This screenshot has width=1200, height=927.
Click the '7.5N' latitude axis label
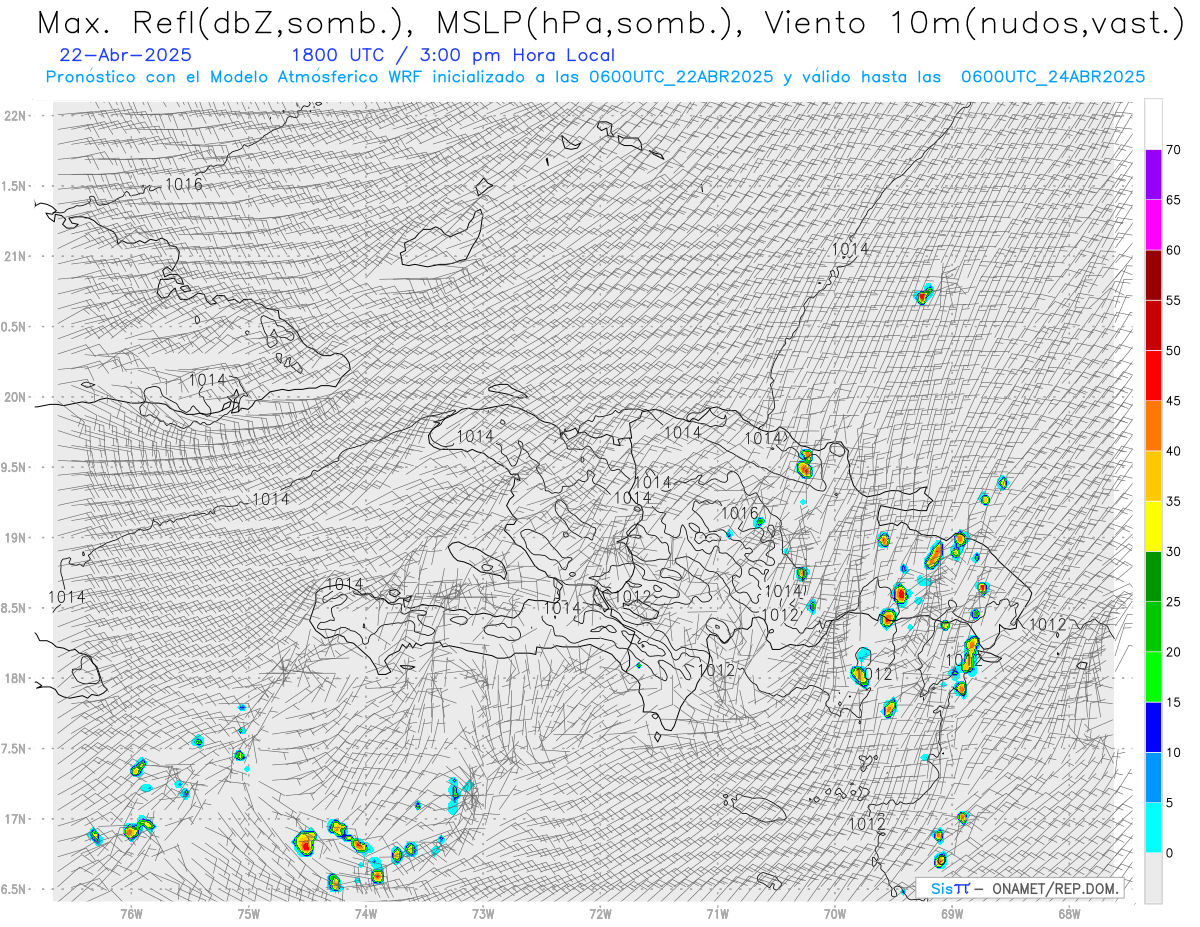[x=15, y=748]
